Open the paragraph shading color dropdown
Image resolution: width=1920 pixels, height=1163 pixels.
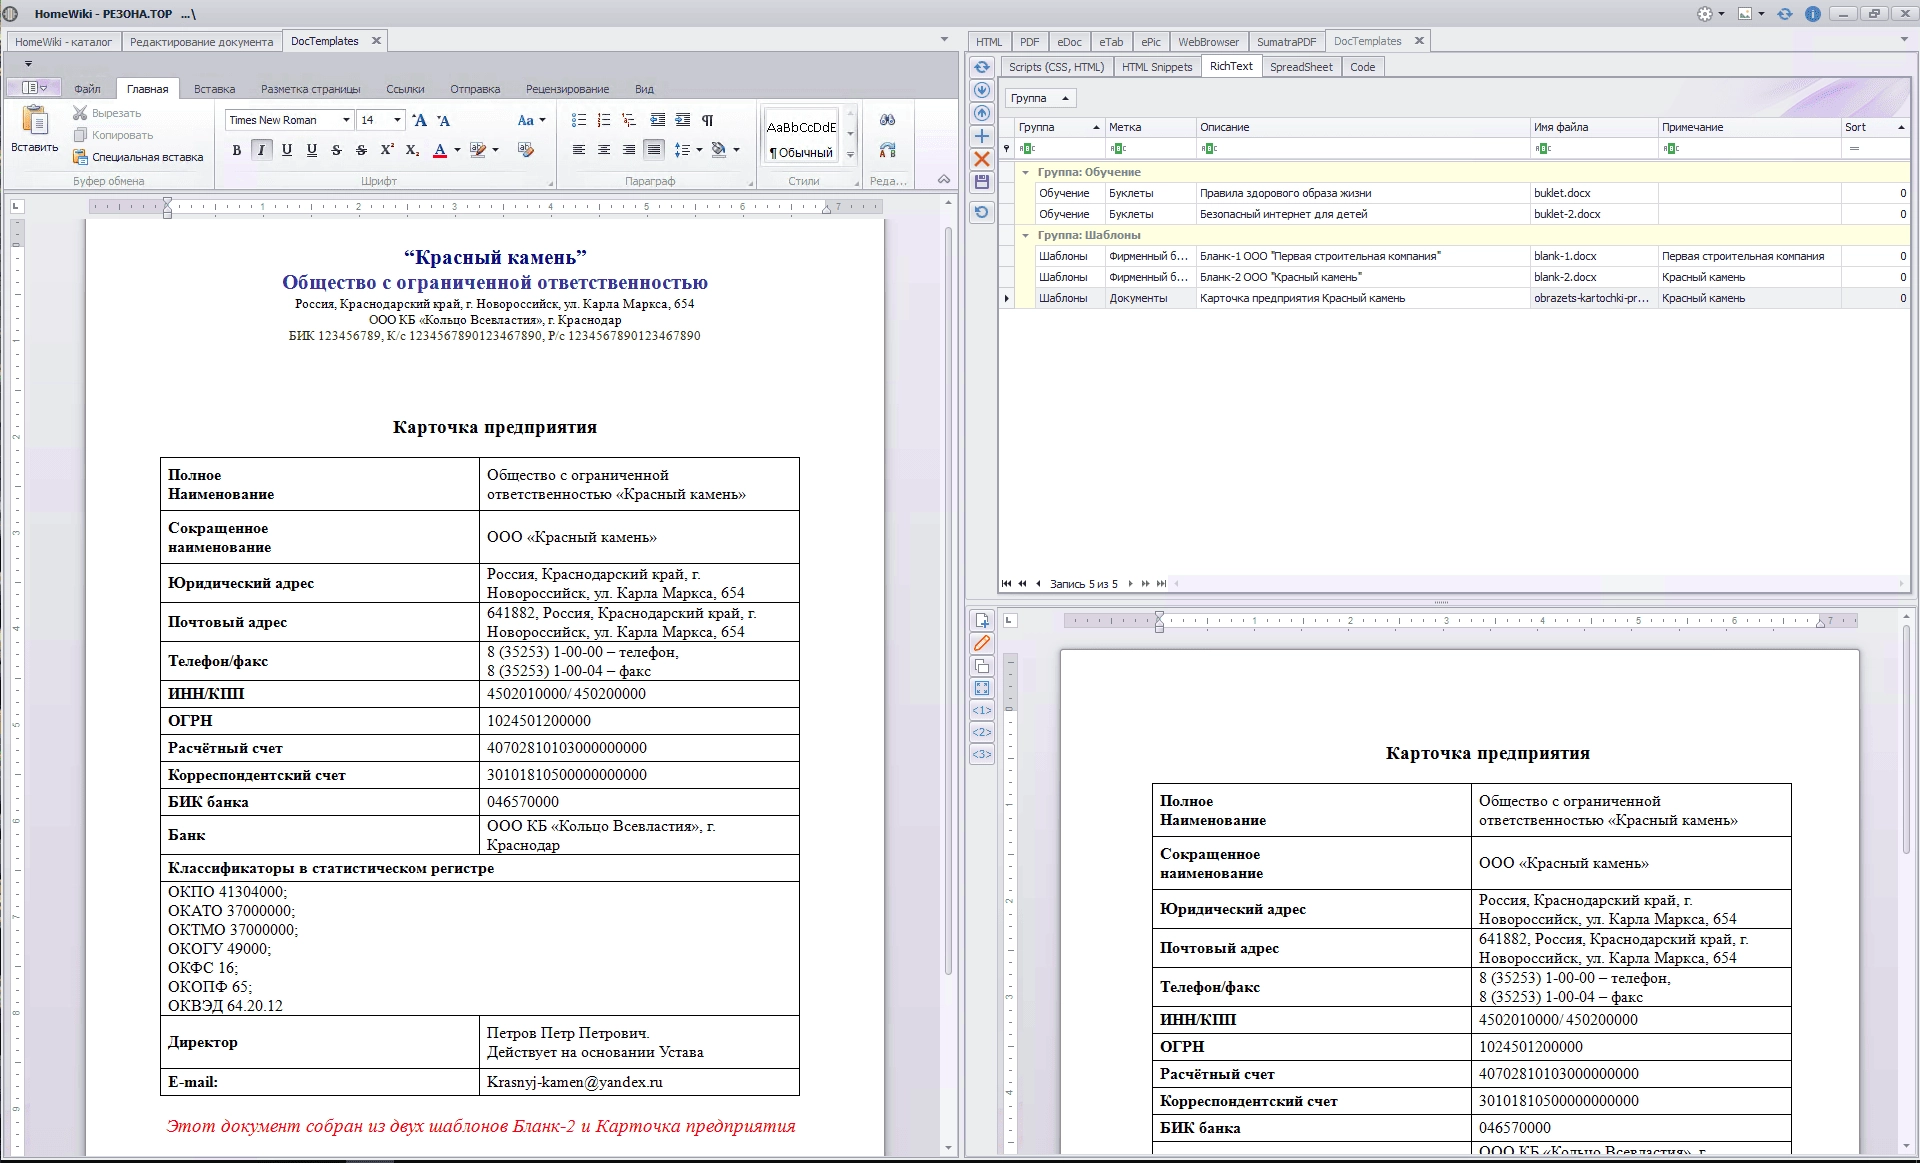[737, 150]
